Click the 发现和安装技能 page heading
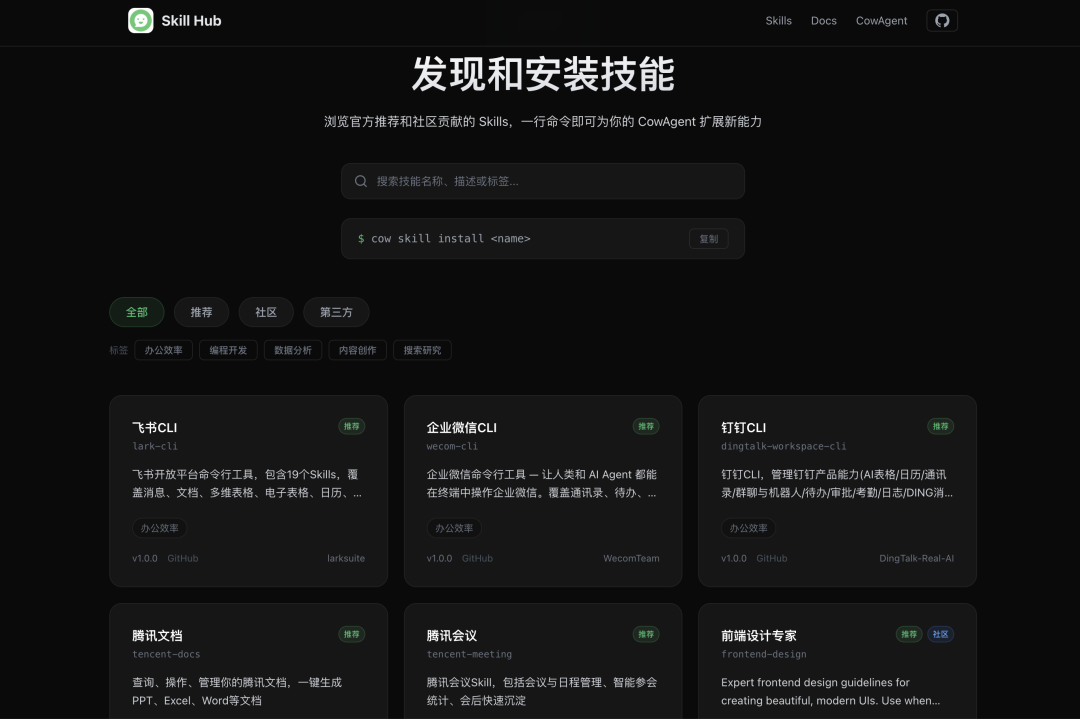Image resolution: width=1080 pixels, height=719 pixels. pos(543,74)
